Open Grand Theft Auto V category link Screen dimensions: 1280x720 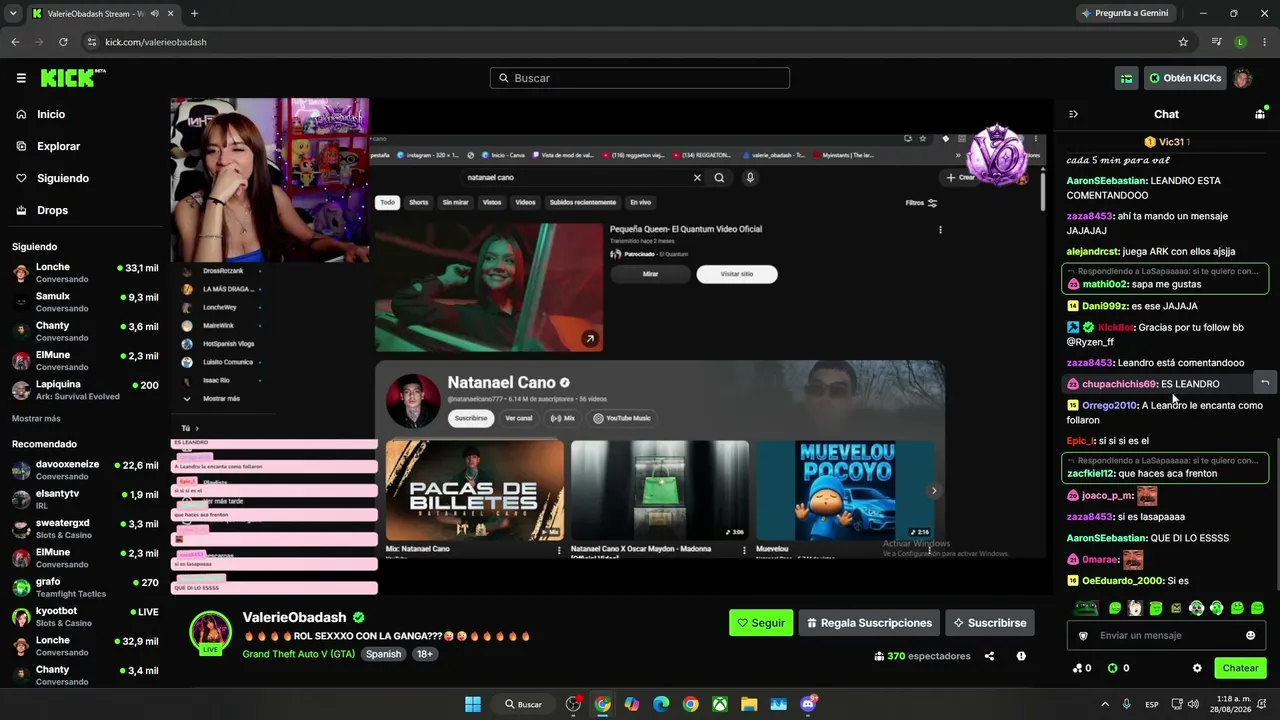[298, 654]
